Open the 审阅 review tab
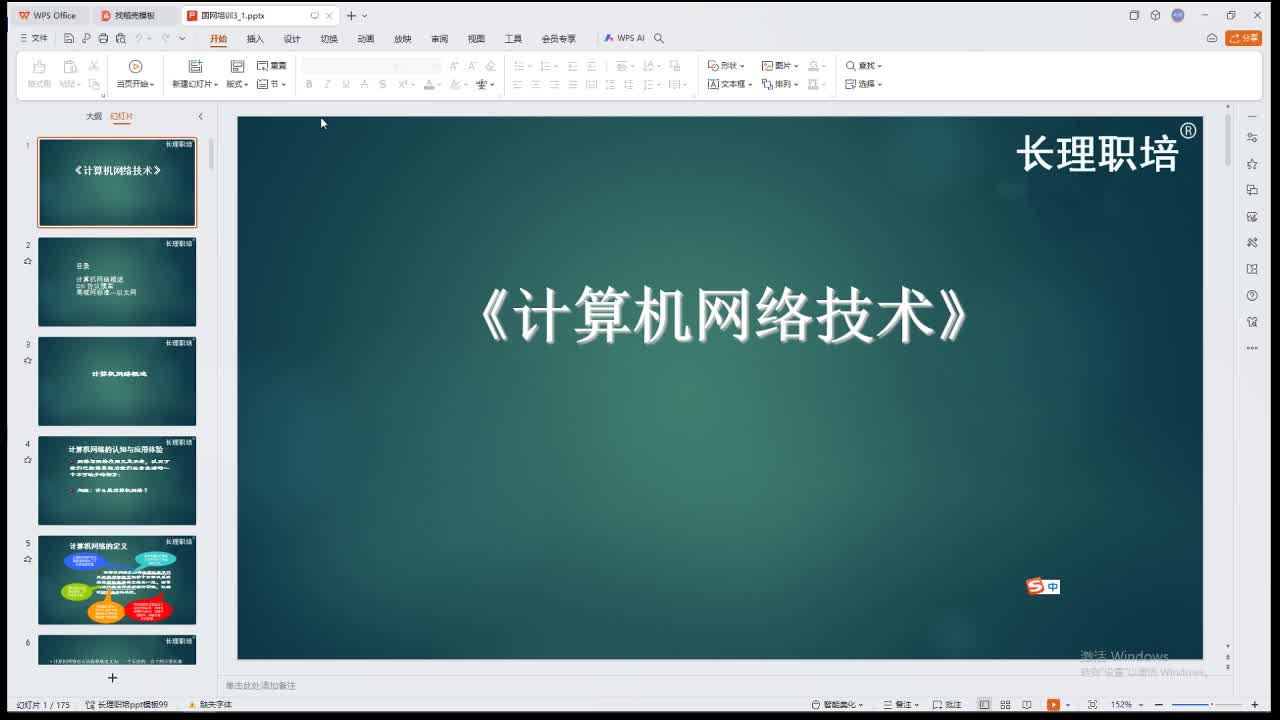The image size is (1280, 720). [440, 39]
